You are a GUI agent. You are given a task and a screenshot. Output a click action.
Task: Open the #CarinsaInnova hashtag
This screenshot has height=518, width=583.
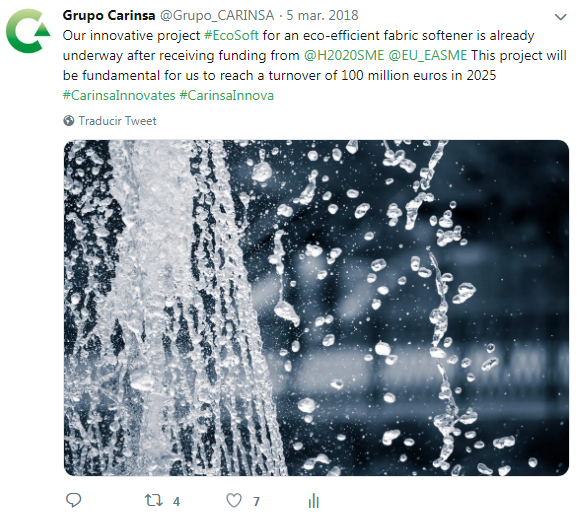point(227,96)
